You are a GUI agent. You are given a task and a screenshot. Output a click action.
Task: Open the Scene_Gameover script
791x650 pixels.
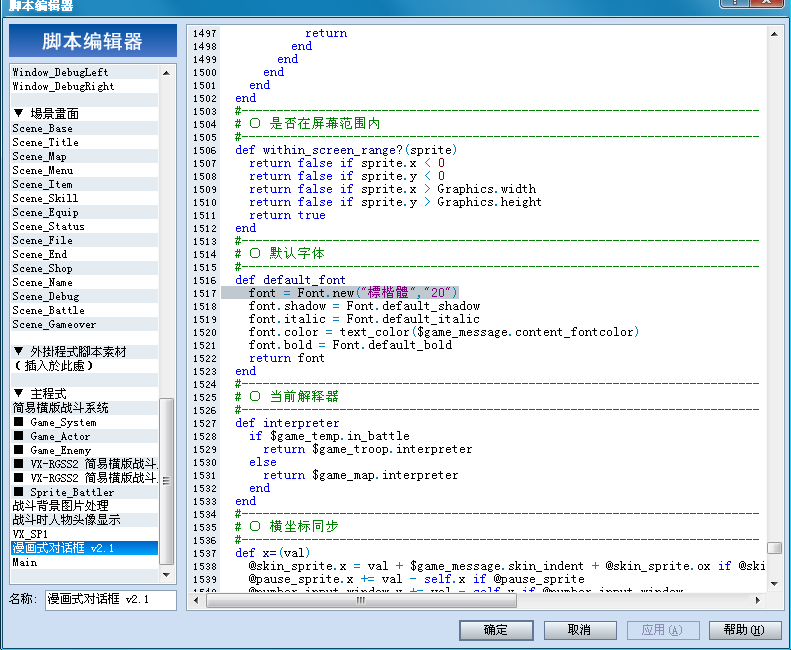tap(85, 324)
